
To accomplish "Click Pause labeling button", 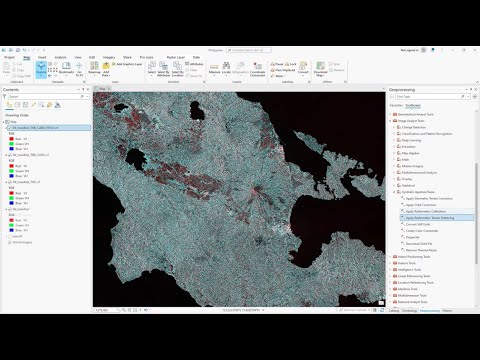I will [x=277, y=64].
